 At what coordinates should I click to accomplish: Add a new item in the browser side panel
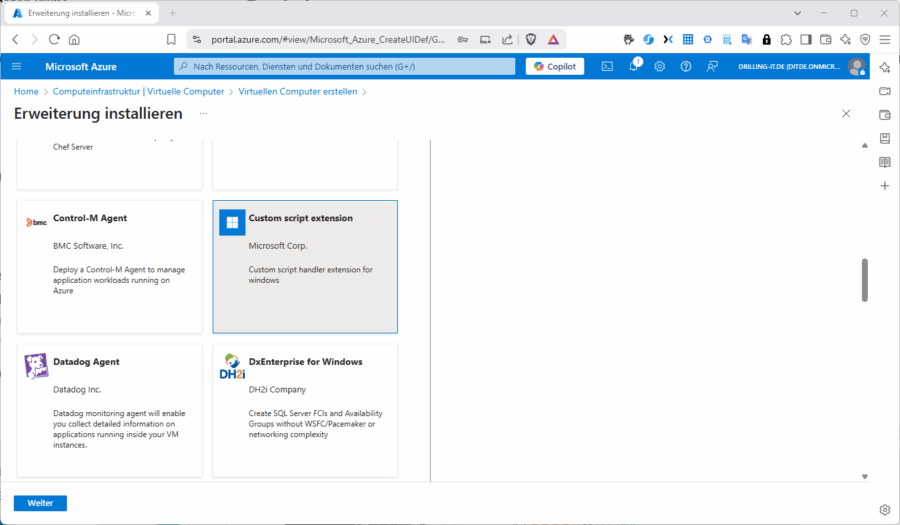[885, 186]
